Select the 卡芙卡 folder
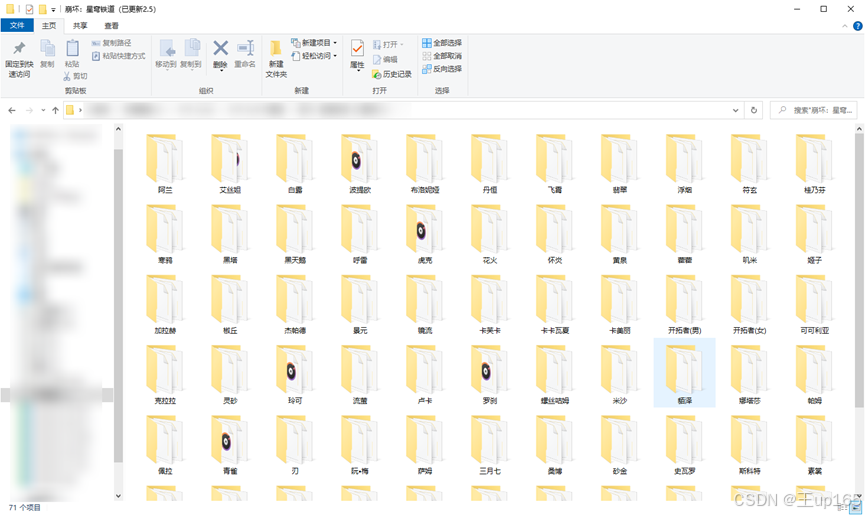 click(490, 305)
